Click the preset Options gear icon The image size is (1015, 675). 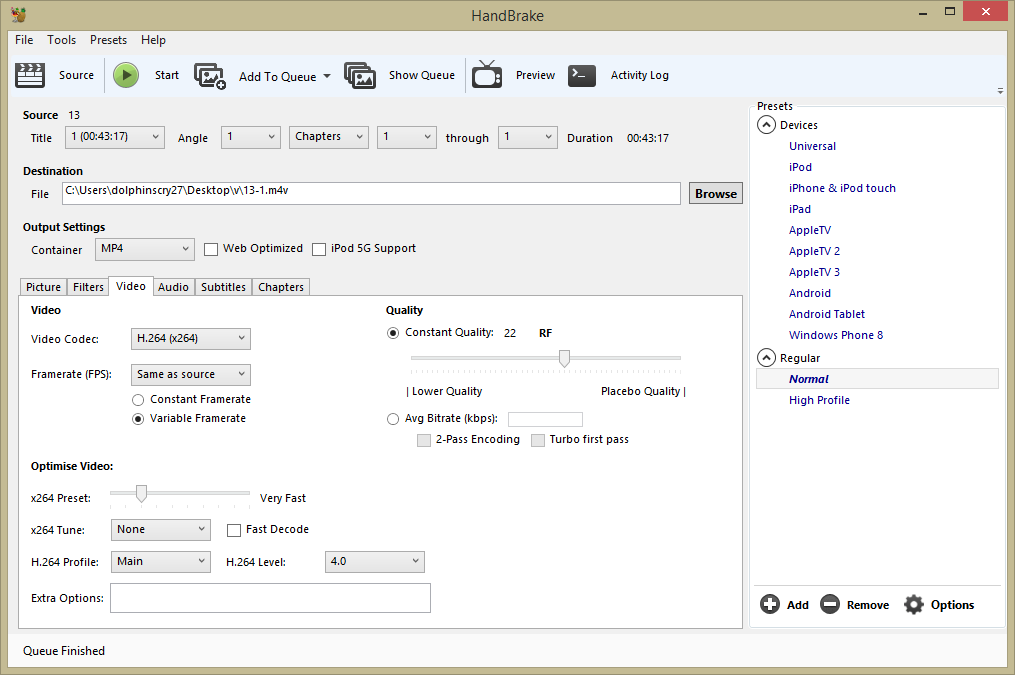pyautogui.click(x=913, y=604)
